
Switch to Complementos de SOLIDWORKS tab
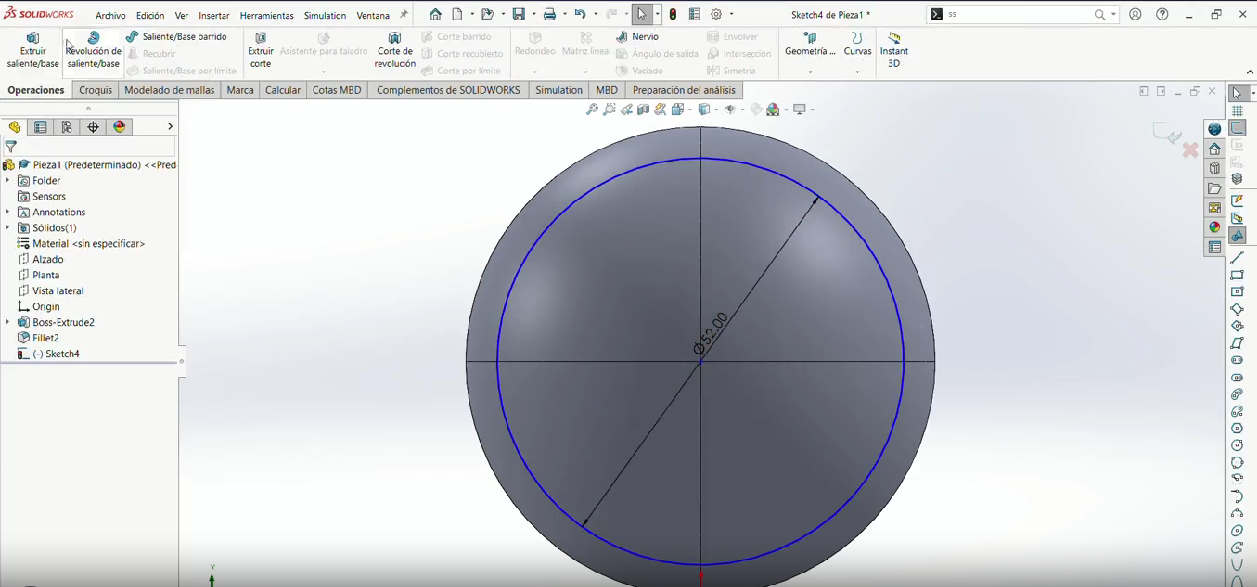tap(448, 90)
